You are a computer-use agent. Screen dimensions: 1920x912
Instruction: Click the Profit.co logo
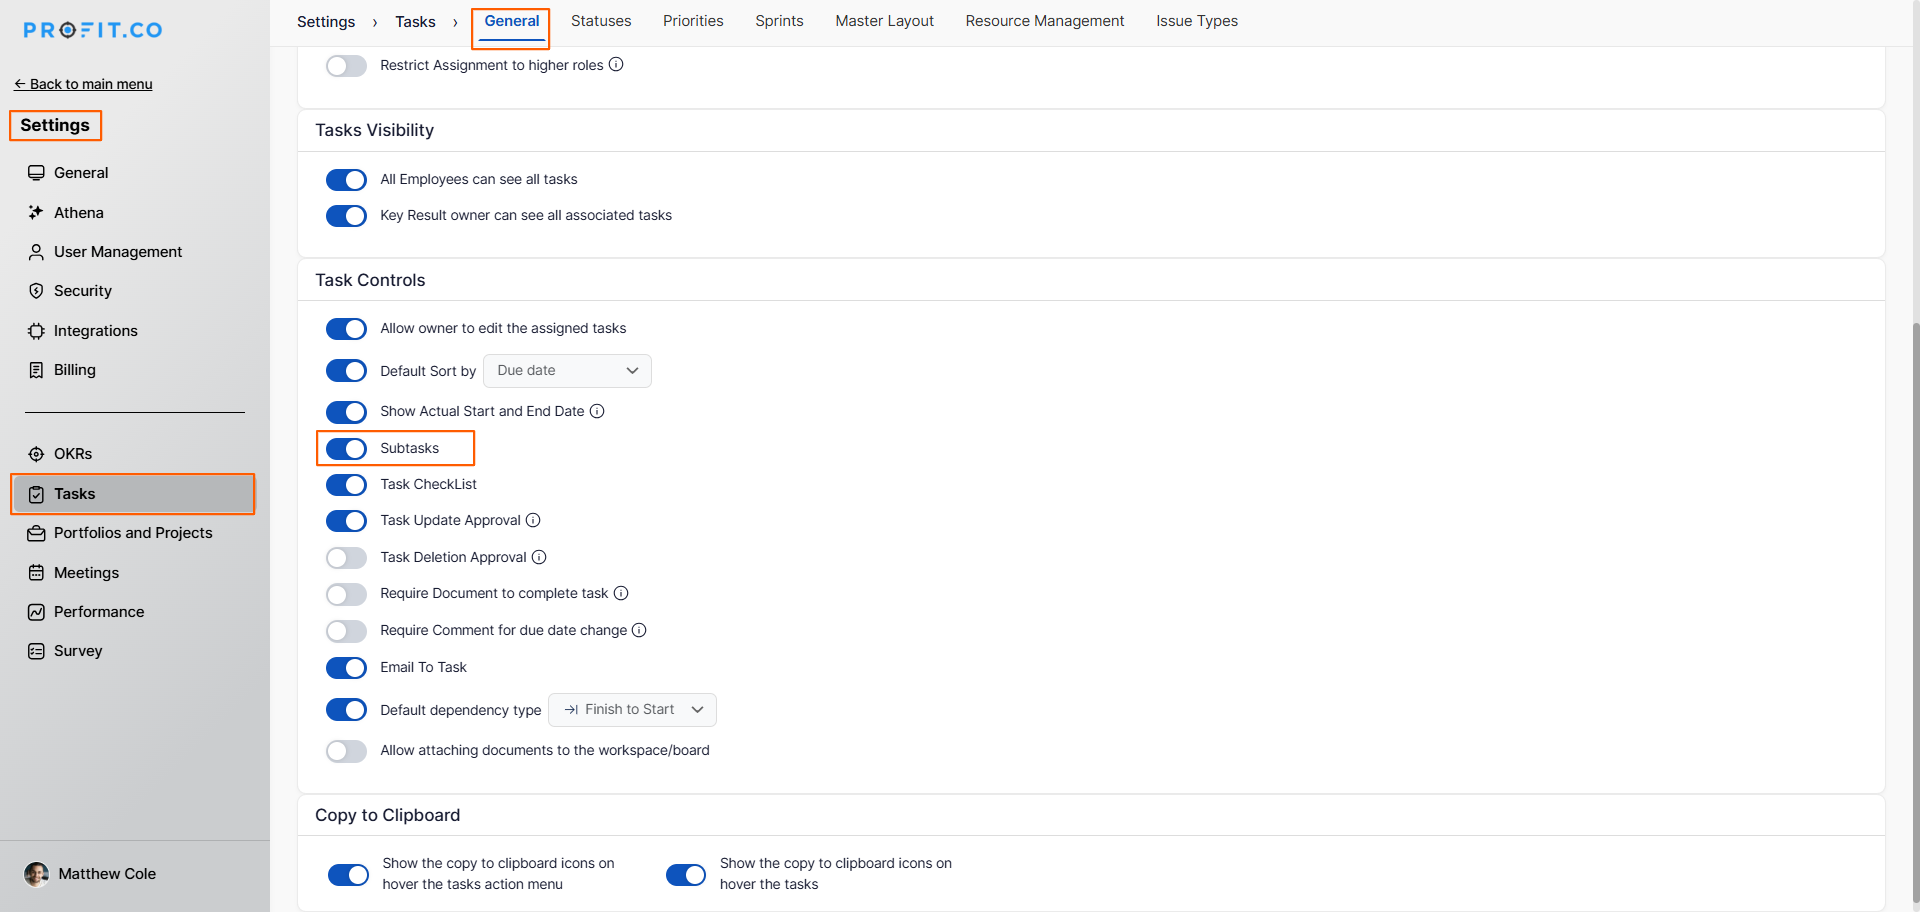91,29
